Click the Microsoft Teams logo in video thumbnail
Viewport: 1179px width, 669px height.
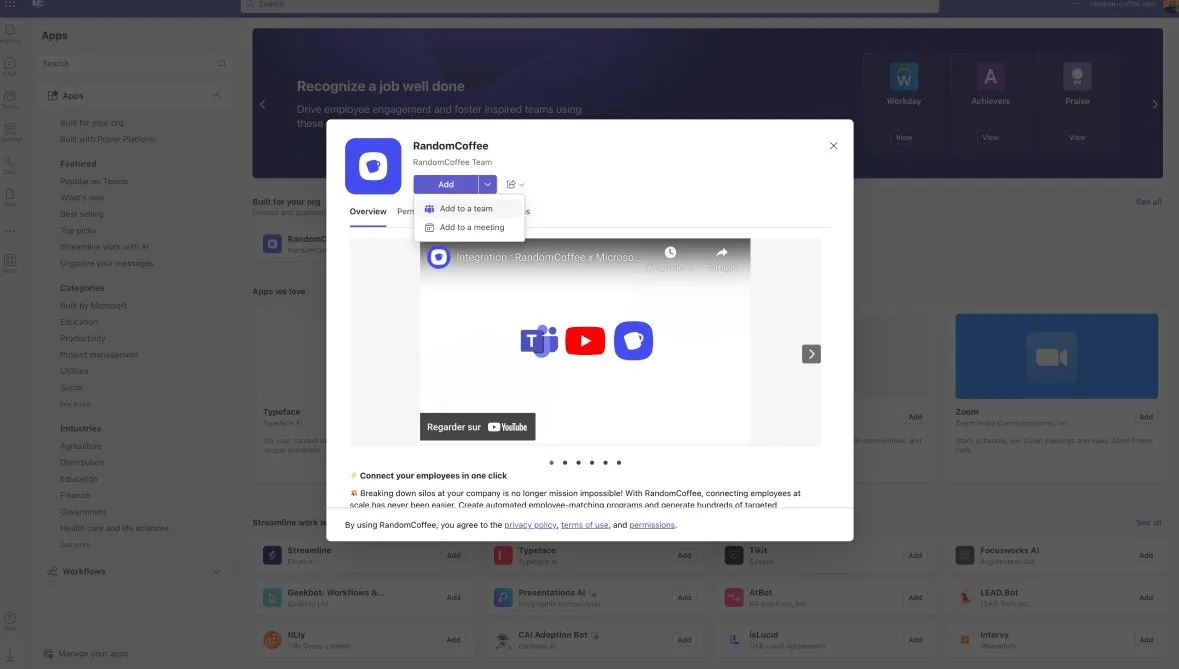[x=539, y=341]
